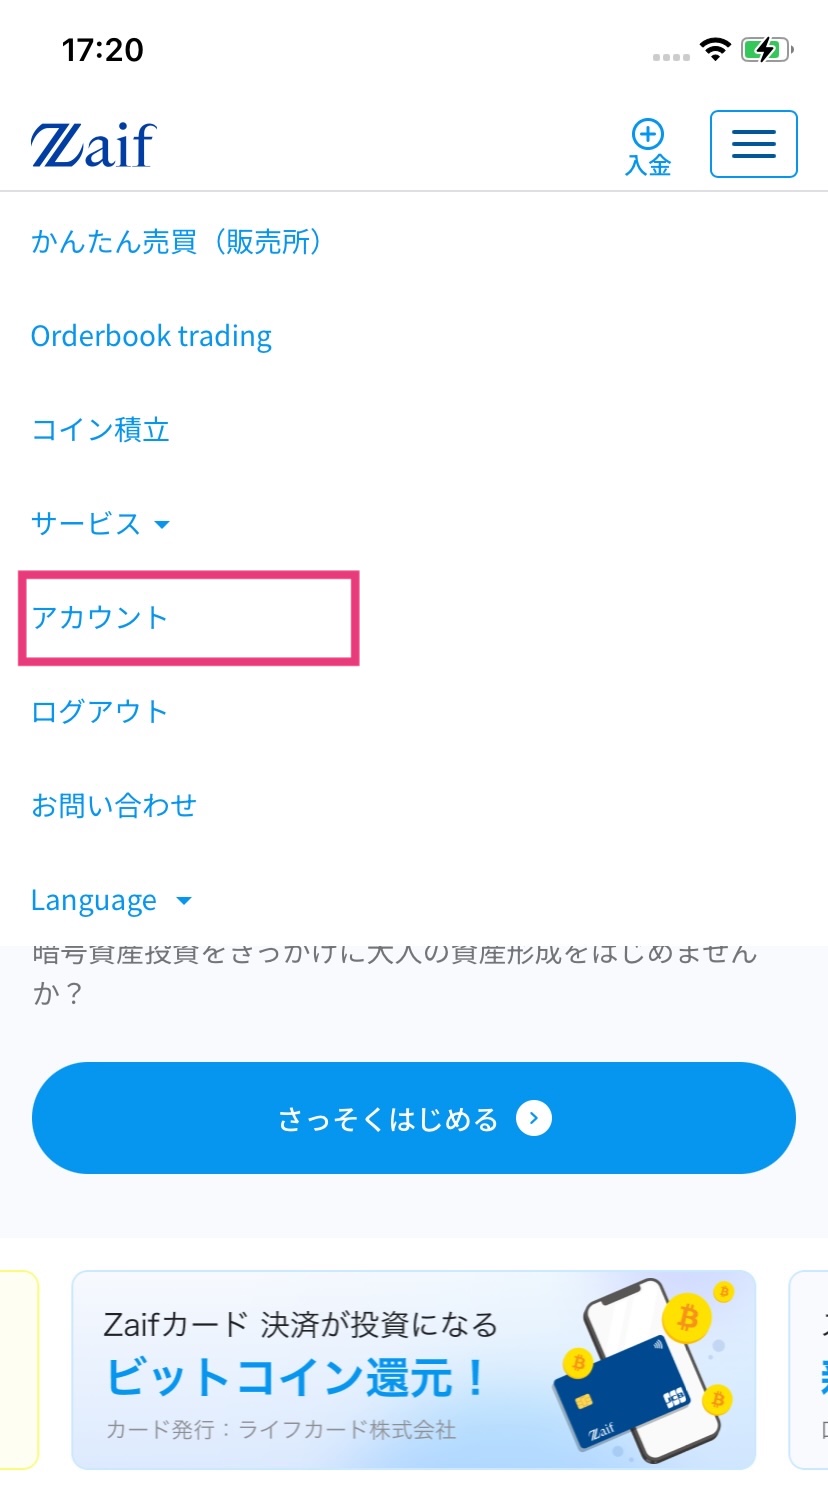Close the hamburger menu
This screenshot has width=828, height=1498.
click(x=753, y=144)
